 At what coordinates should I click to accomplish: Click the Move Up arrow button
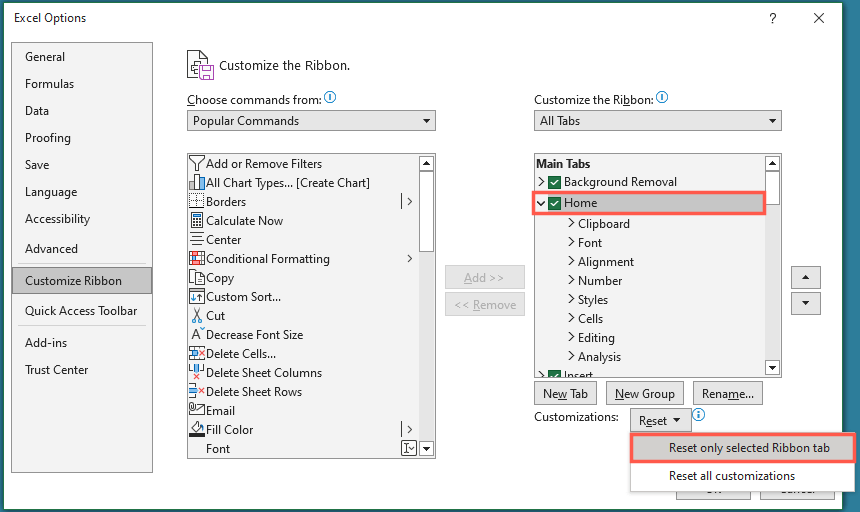(x=806, y=276)
